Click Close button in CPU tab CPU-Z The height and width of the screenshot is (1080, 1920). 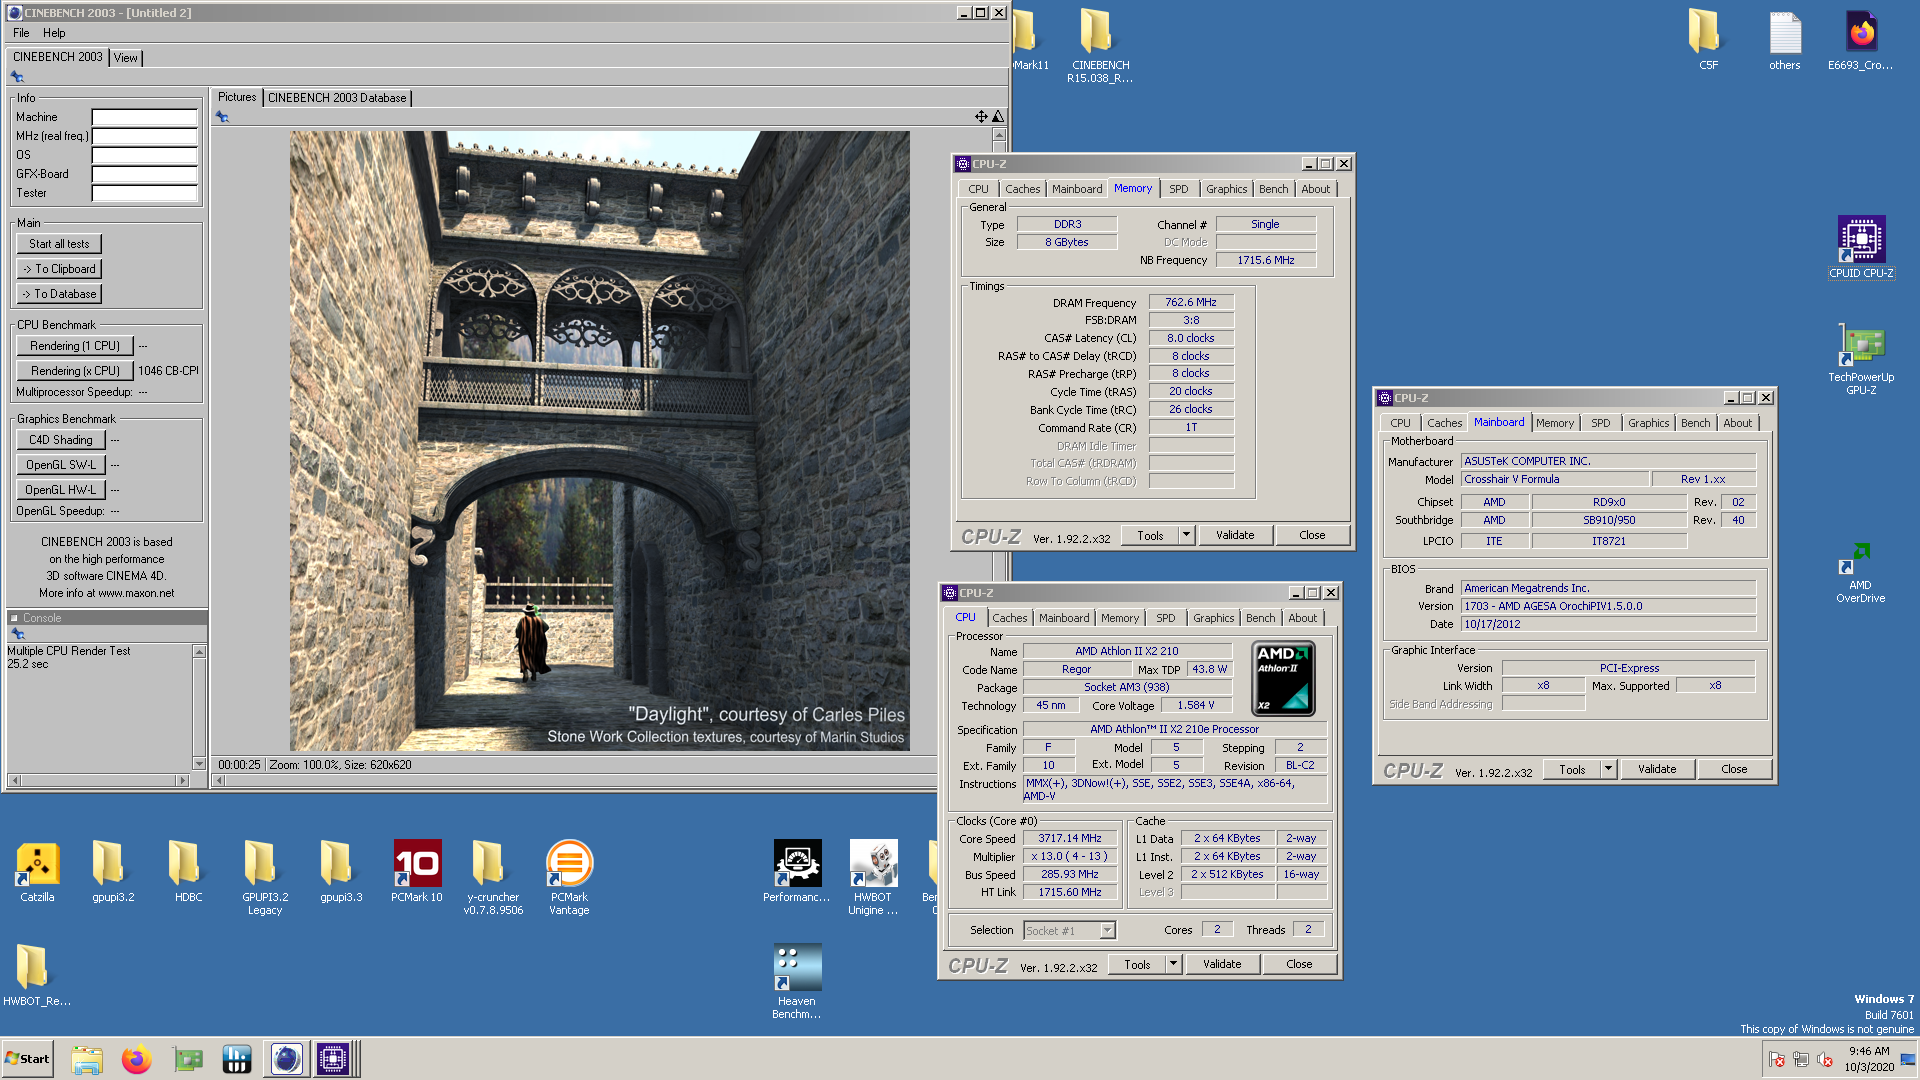click(1299, 964)
